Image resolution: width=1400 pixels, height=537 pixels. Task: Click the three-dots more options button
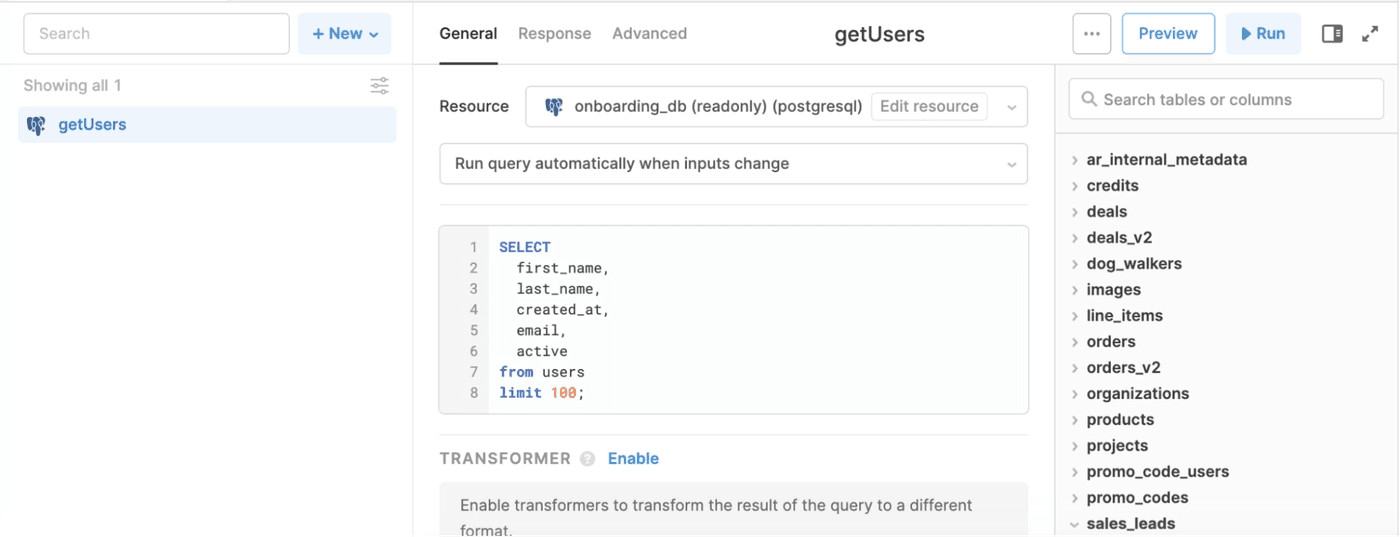(x=1091, y=34)
